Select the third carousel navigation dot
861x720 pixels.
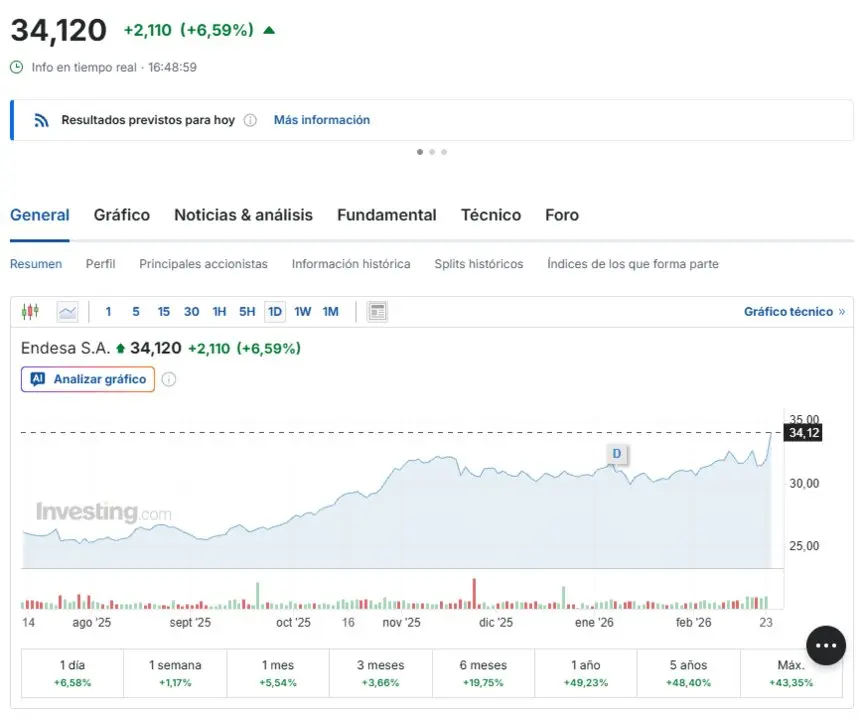coord(443,152)
